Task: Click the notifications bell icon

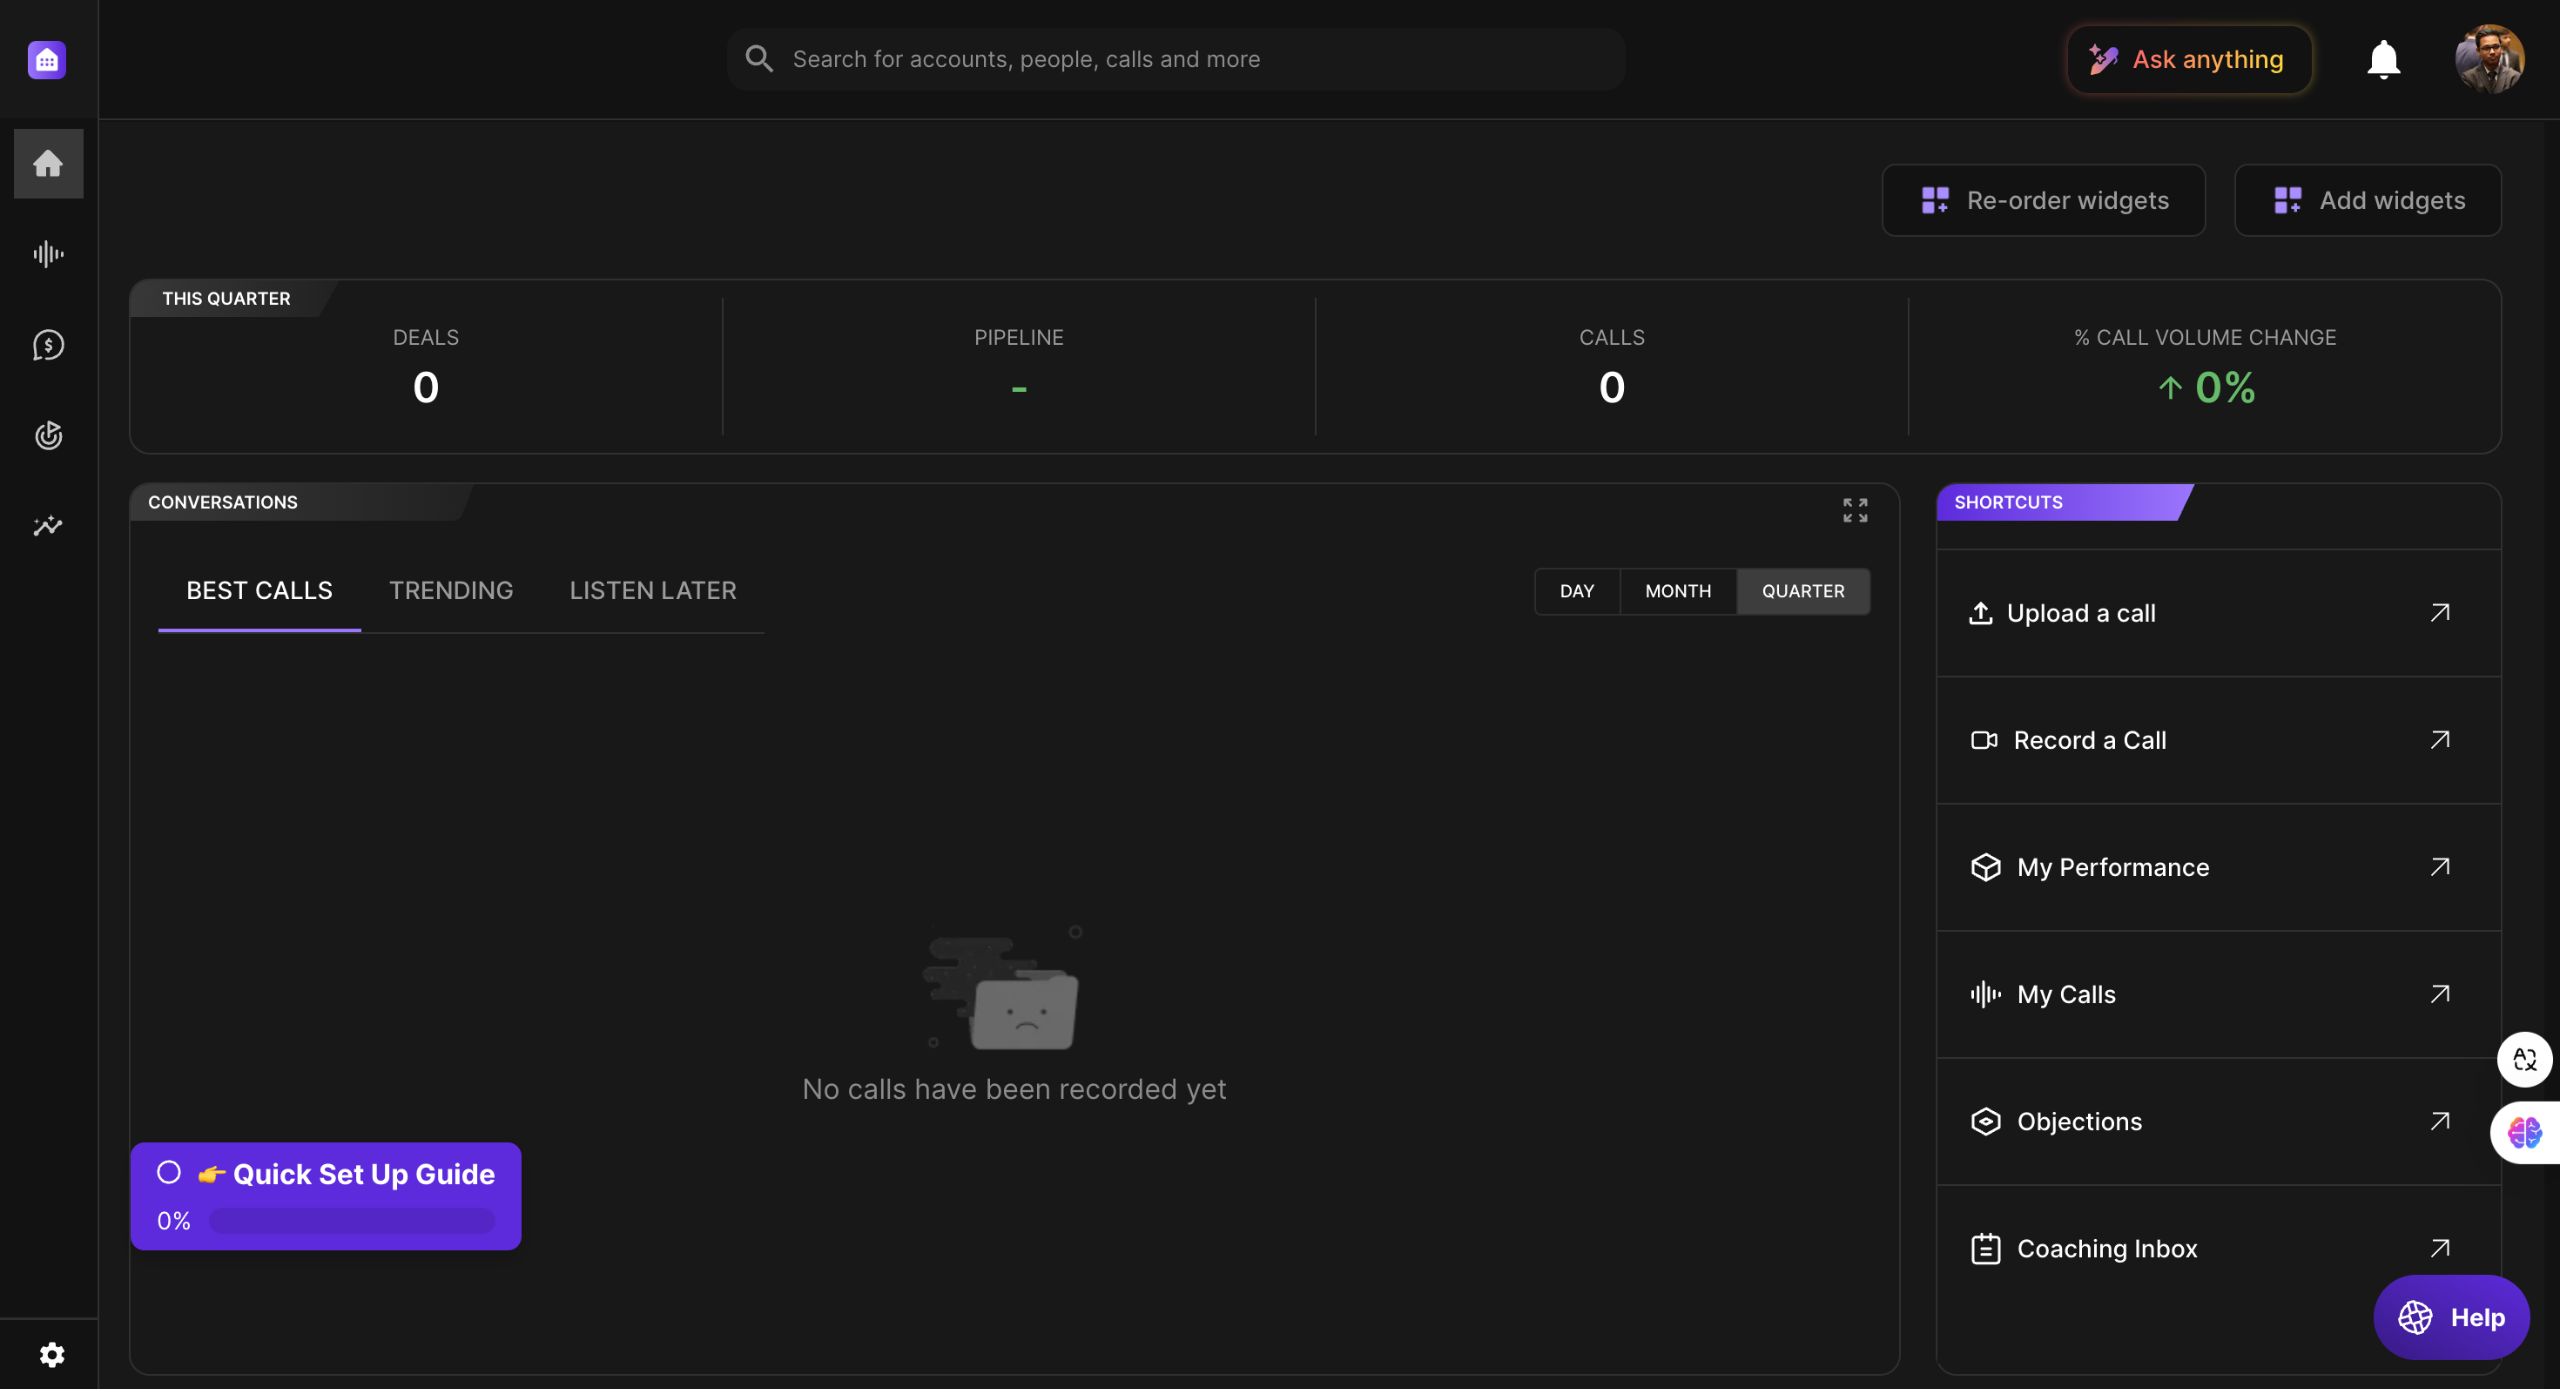Action: click(x=2383, y=60)
